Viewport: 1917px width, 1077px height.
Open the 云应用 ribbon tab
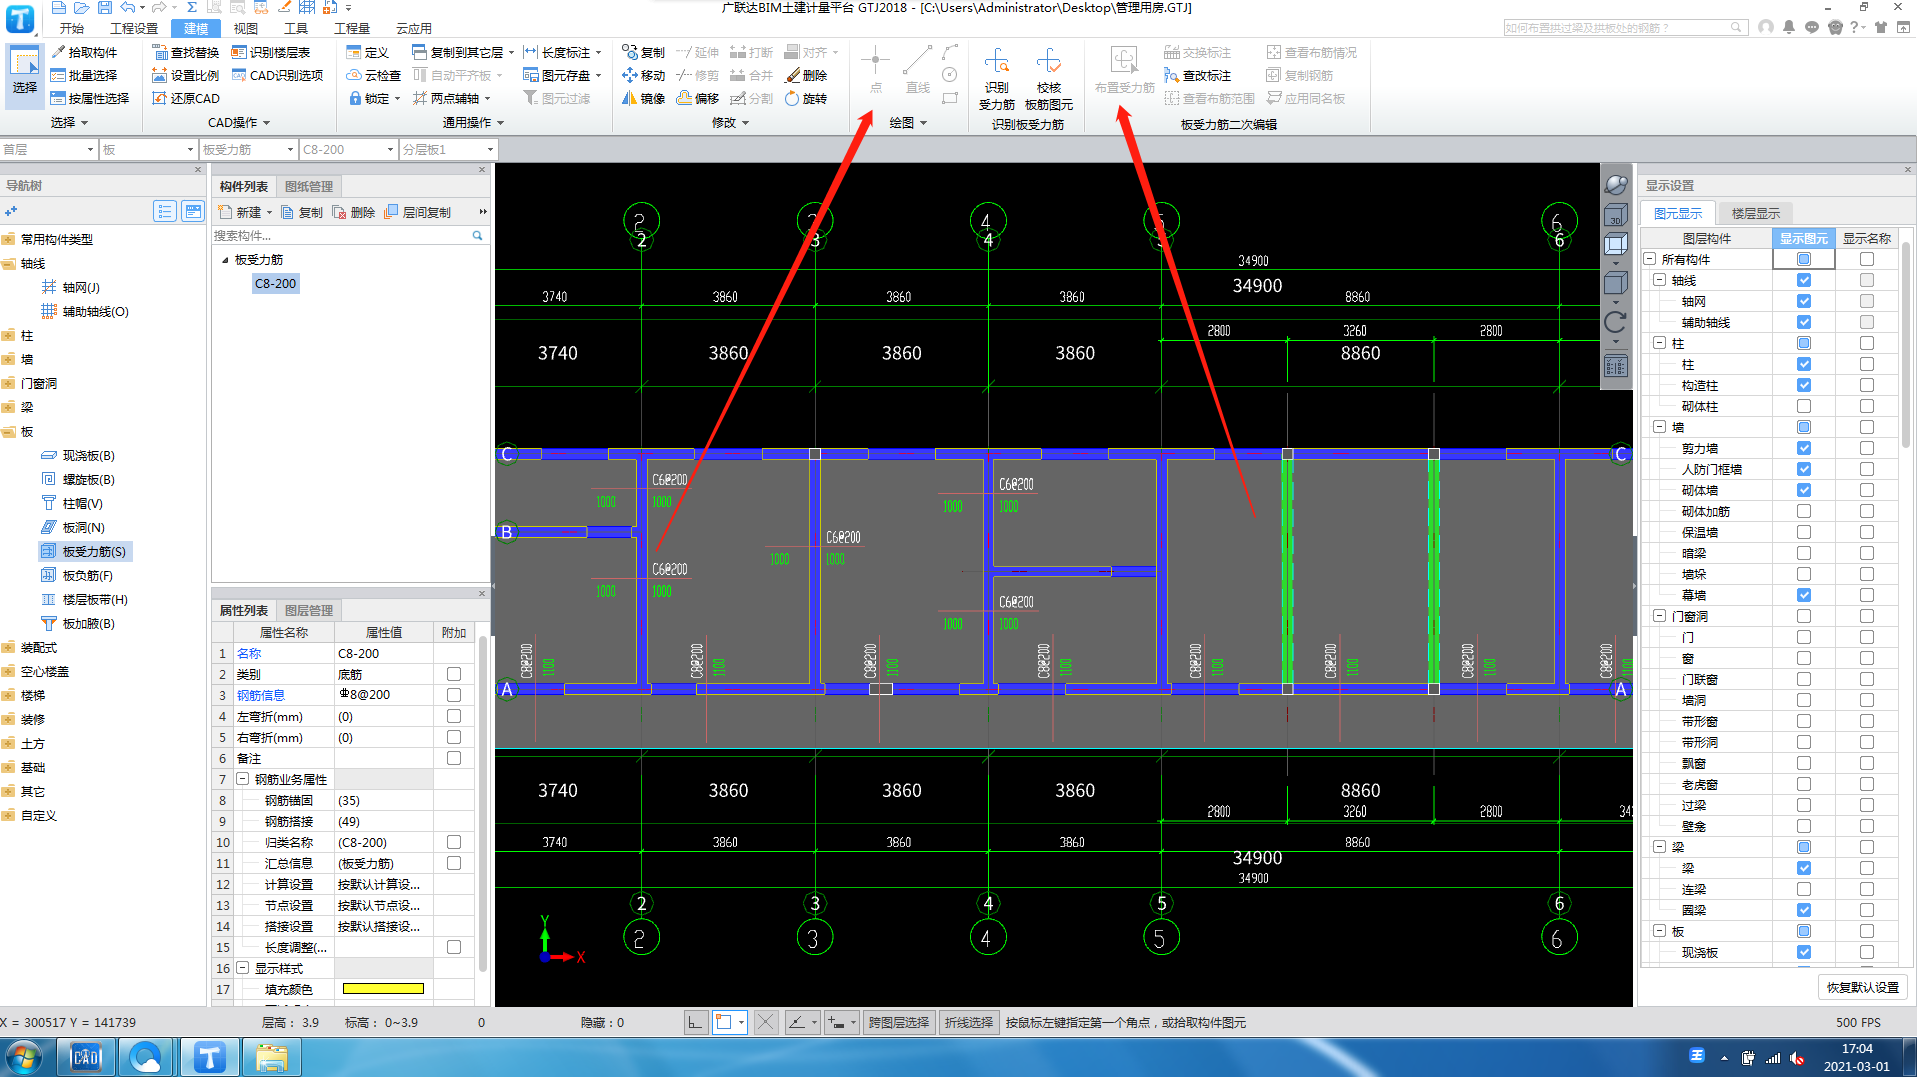(x=414, y=28)
